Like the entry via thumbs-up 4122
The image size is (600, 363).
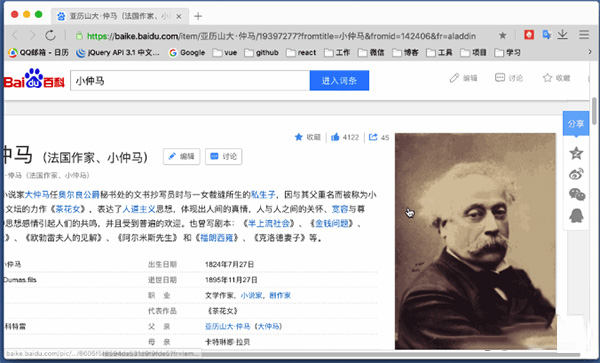coord(345,137)
